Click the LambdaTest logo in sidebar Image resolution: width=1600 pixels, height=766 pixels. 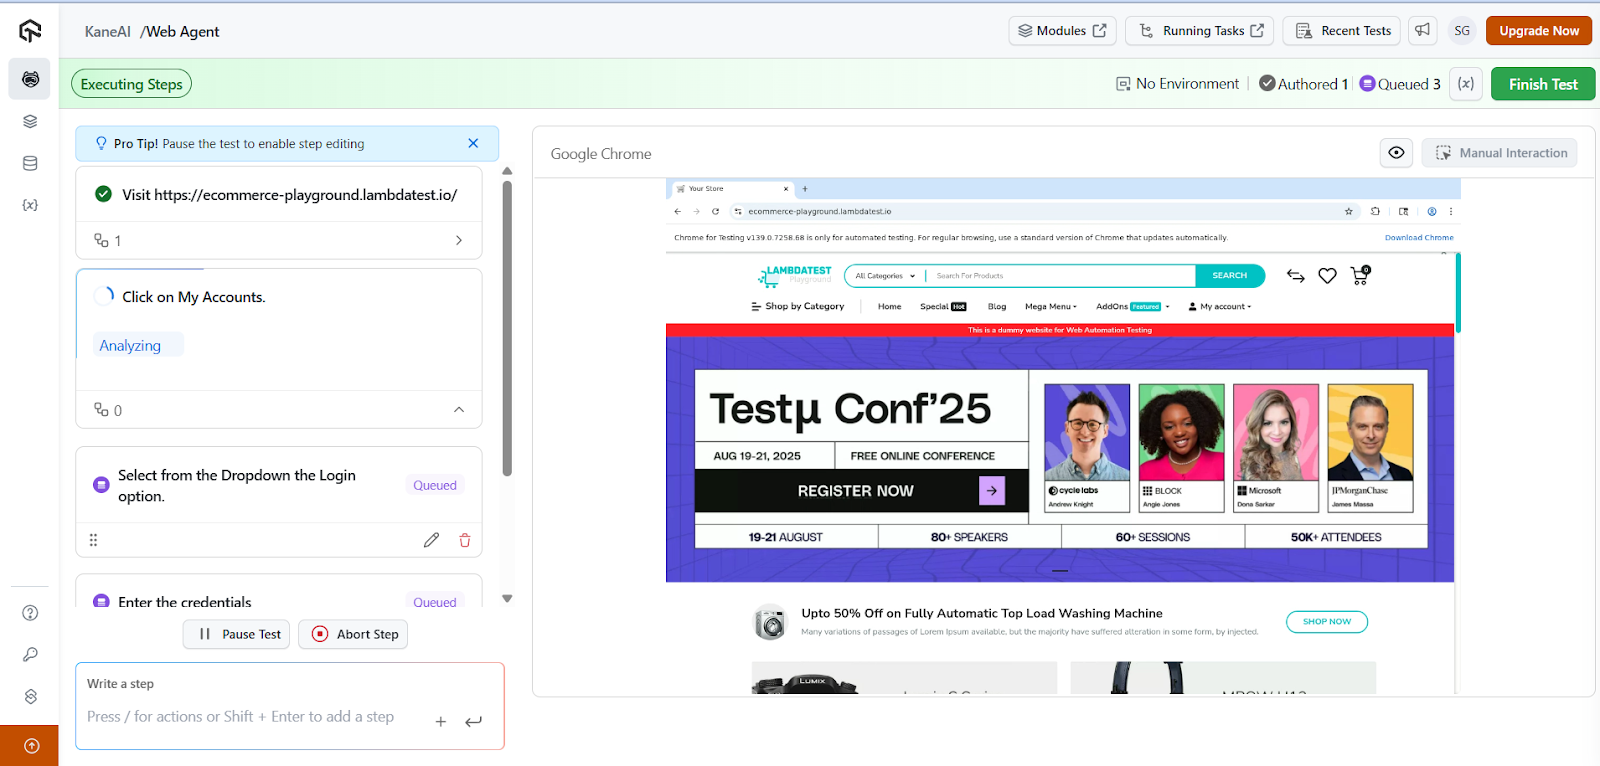click(x=30, y=31)
